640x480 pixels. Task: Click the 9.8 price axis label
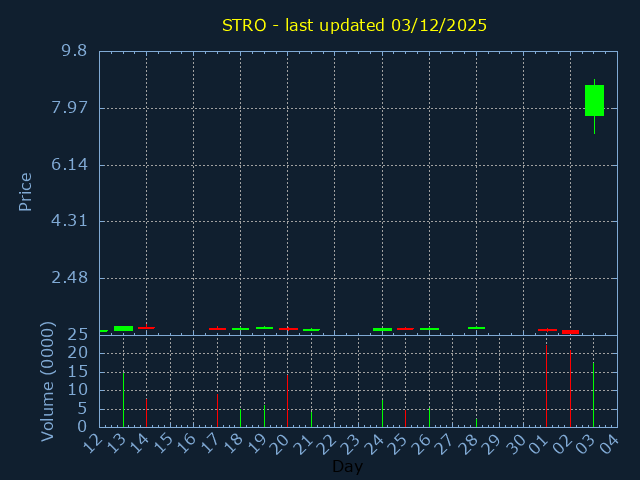[x=74, y=51]
